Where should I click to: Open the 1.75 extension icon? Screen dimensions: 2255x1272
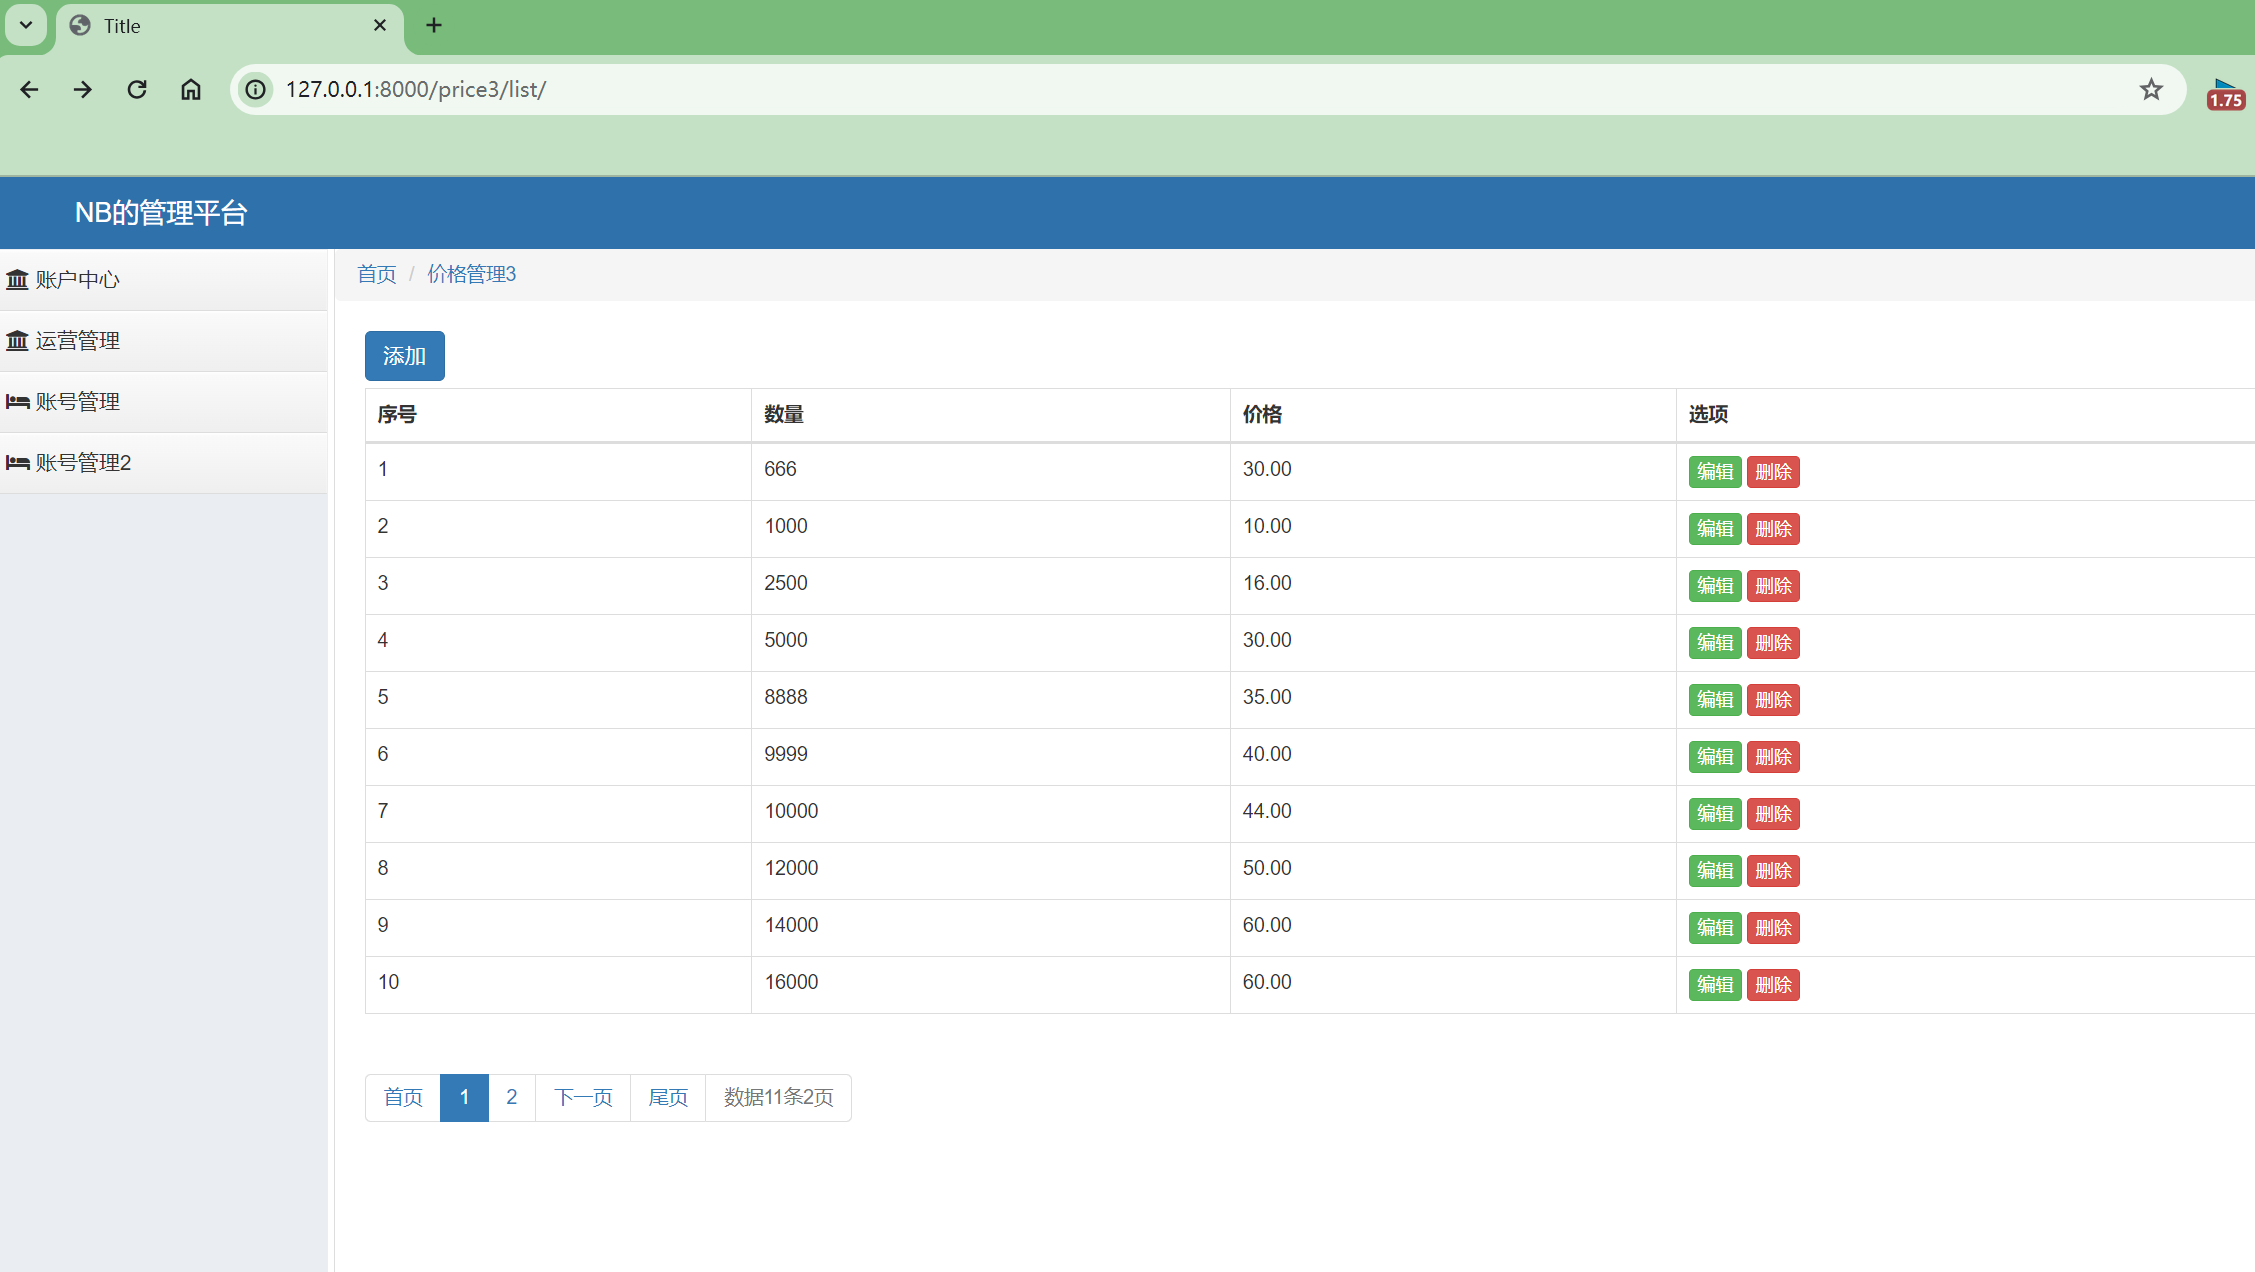point(2225,94)
